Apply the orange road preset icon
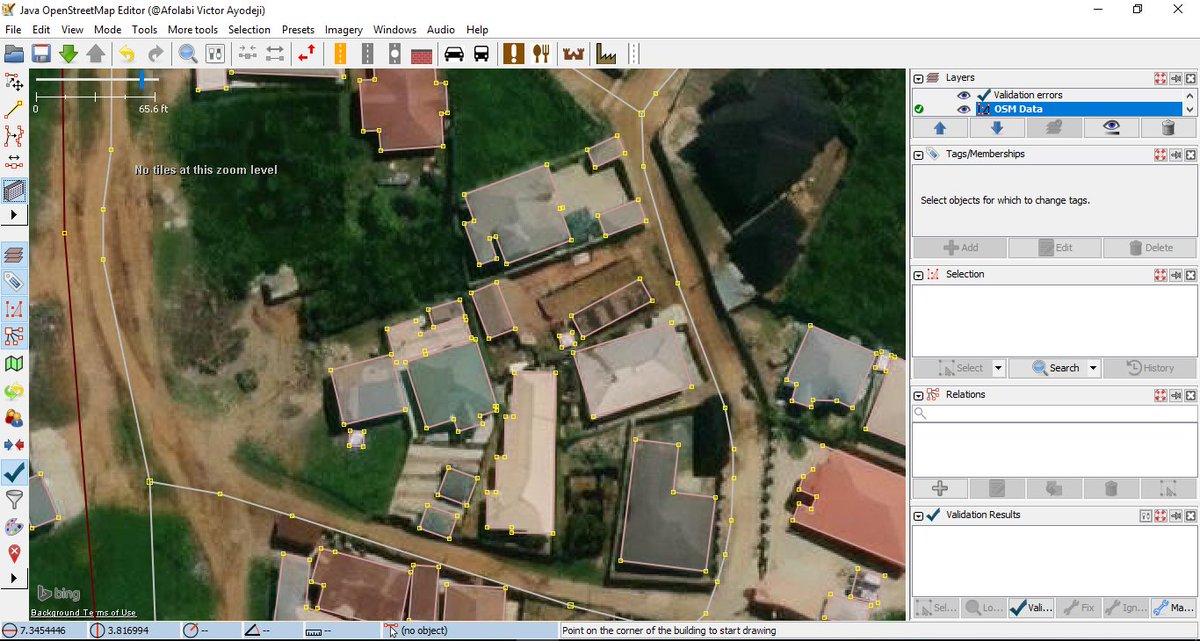 (x=340, y=53)
